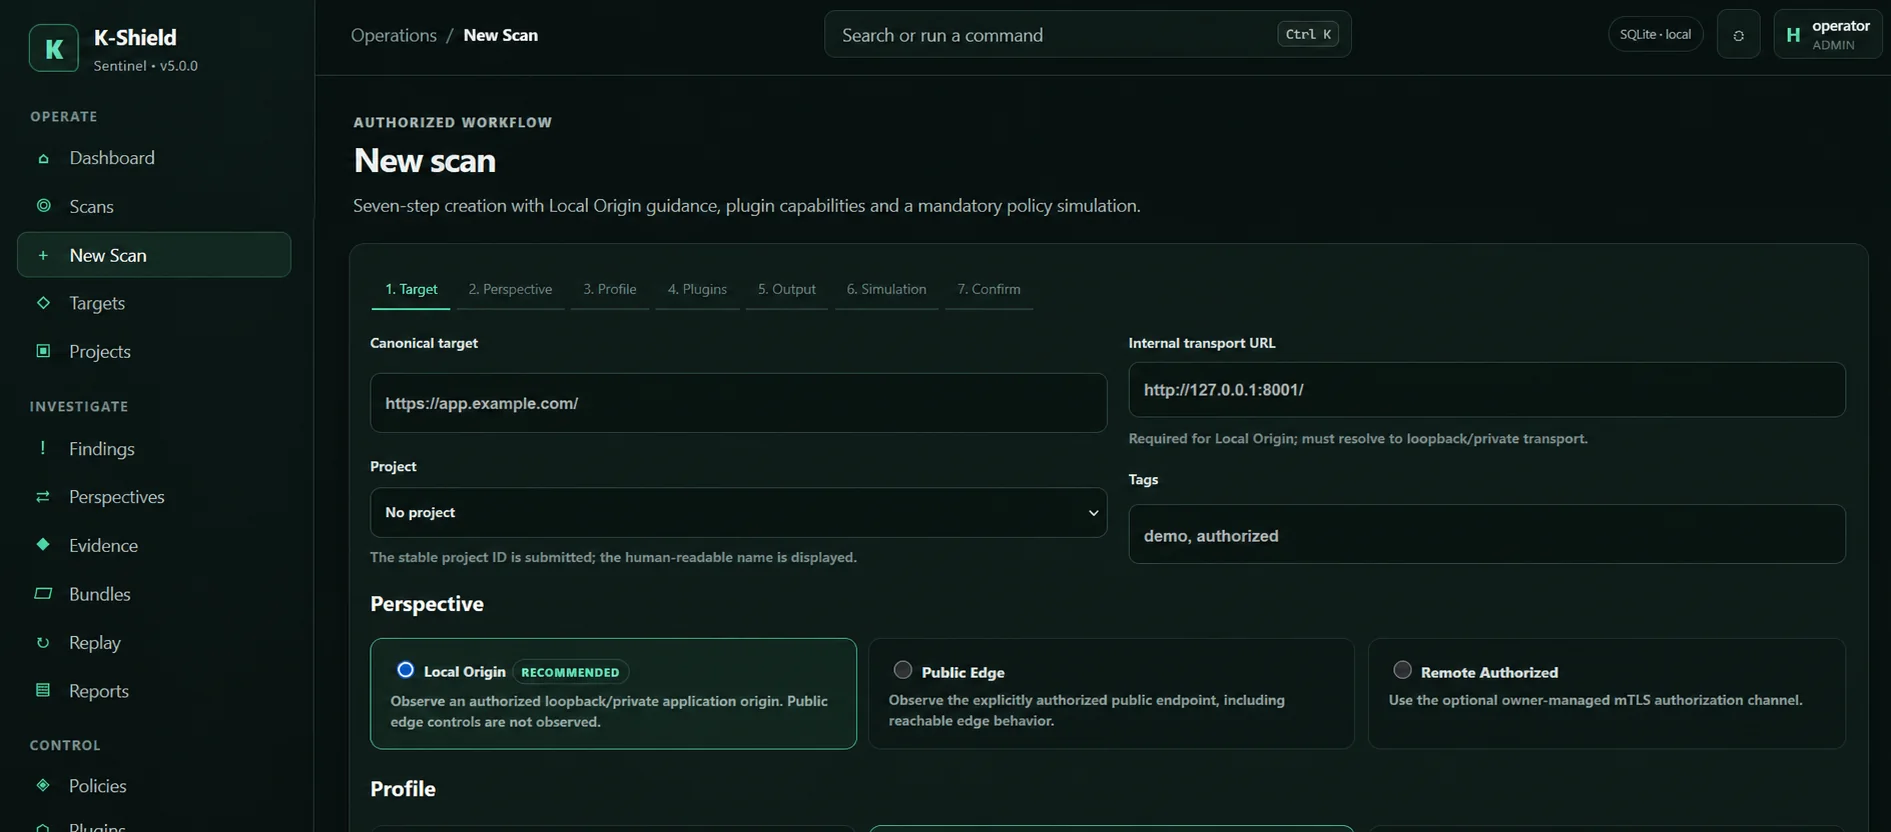Click the Findings exclamation icon
Viewport: 1891px width, 832px height.
click(x=43, y=448)
